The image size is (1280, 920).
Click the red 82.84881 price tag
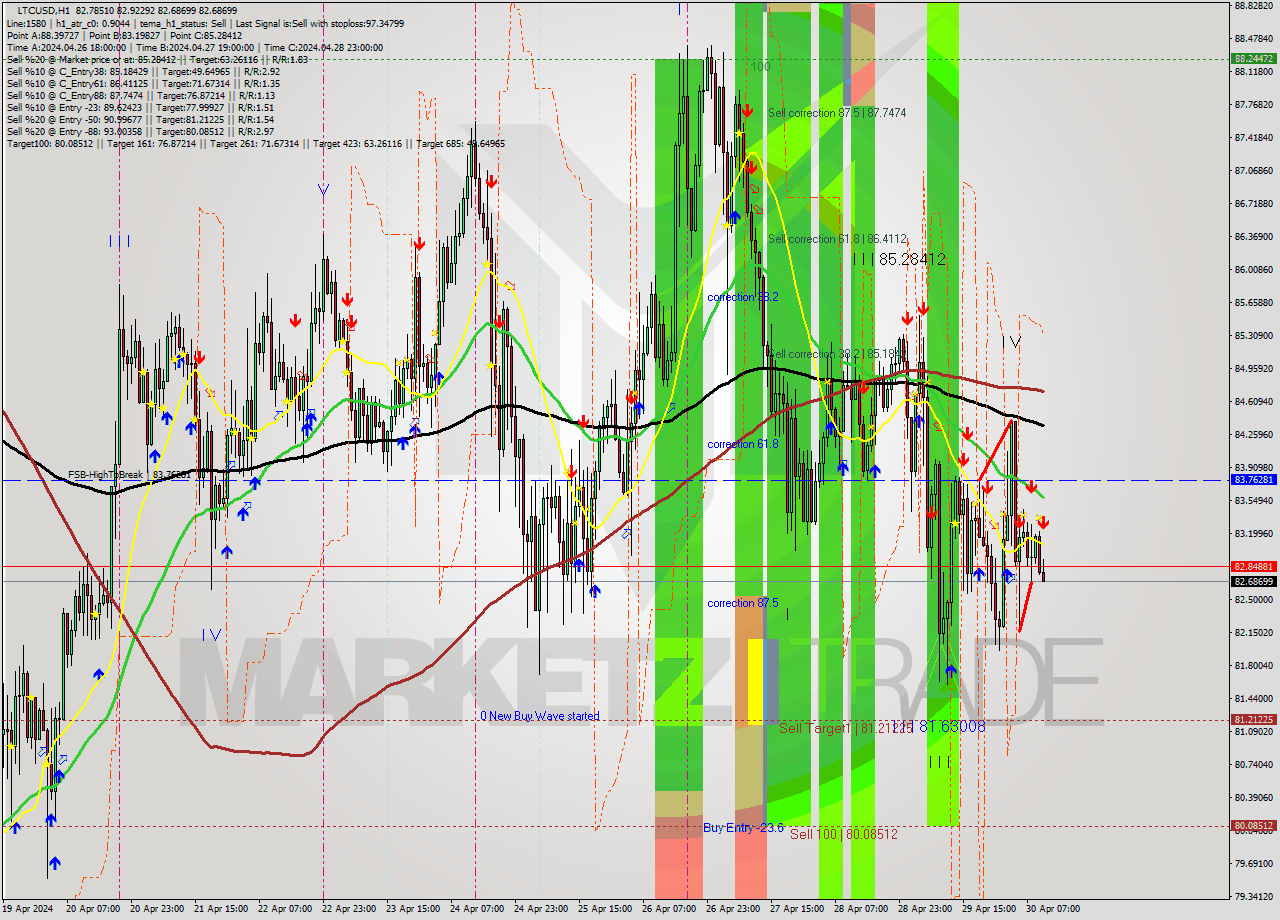pyautogui.click(x=1254, y=566)
